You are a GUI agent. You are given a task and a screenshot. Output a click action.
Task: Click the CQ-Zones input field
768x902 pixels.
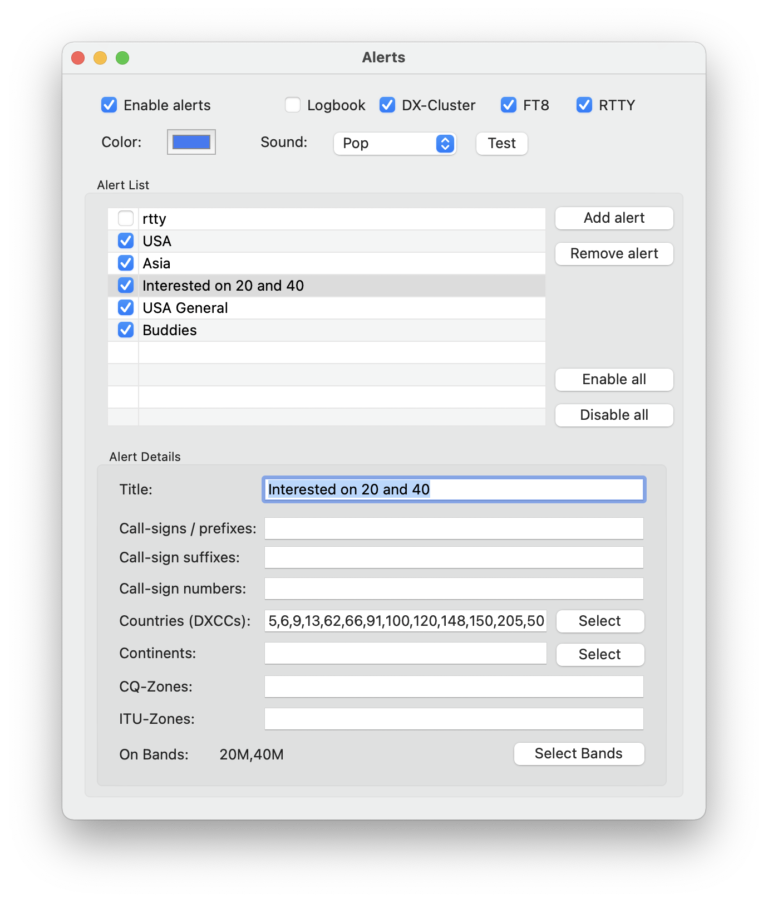point(454,686)
